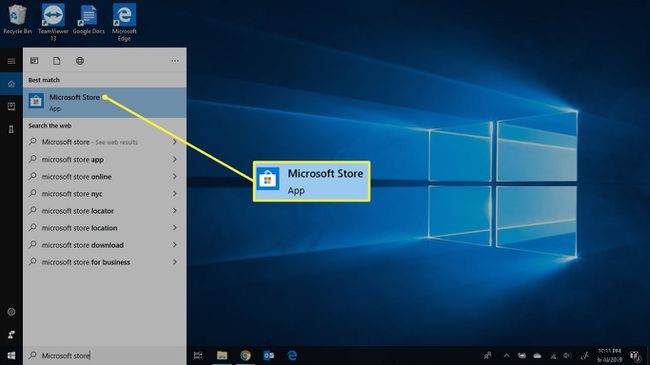Open Task View on the taskbar
This screenshot has height=365, width=650.
(198, 355)
